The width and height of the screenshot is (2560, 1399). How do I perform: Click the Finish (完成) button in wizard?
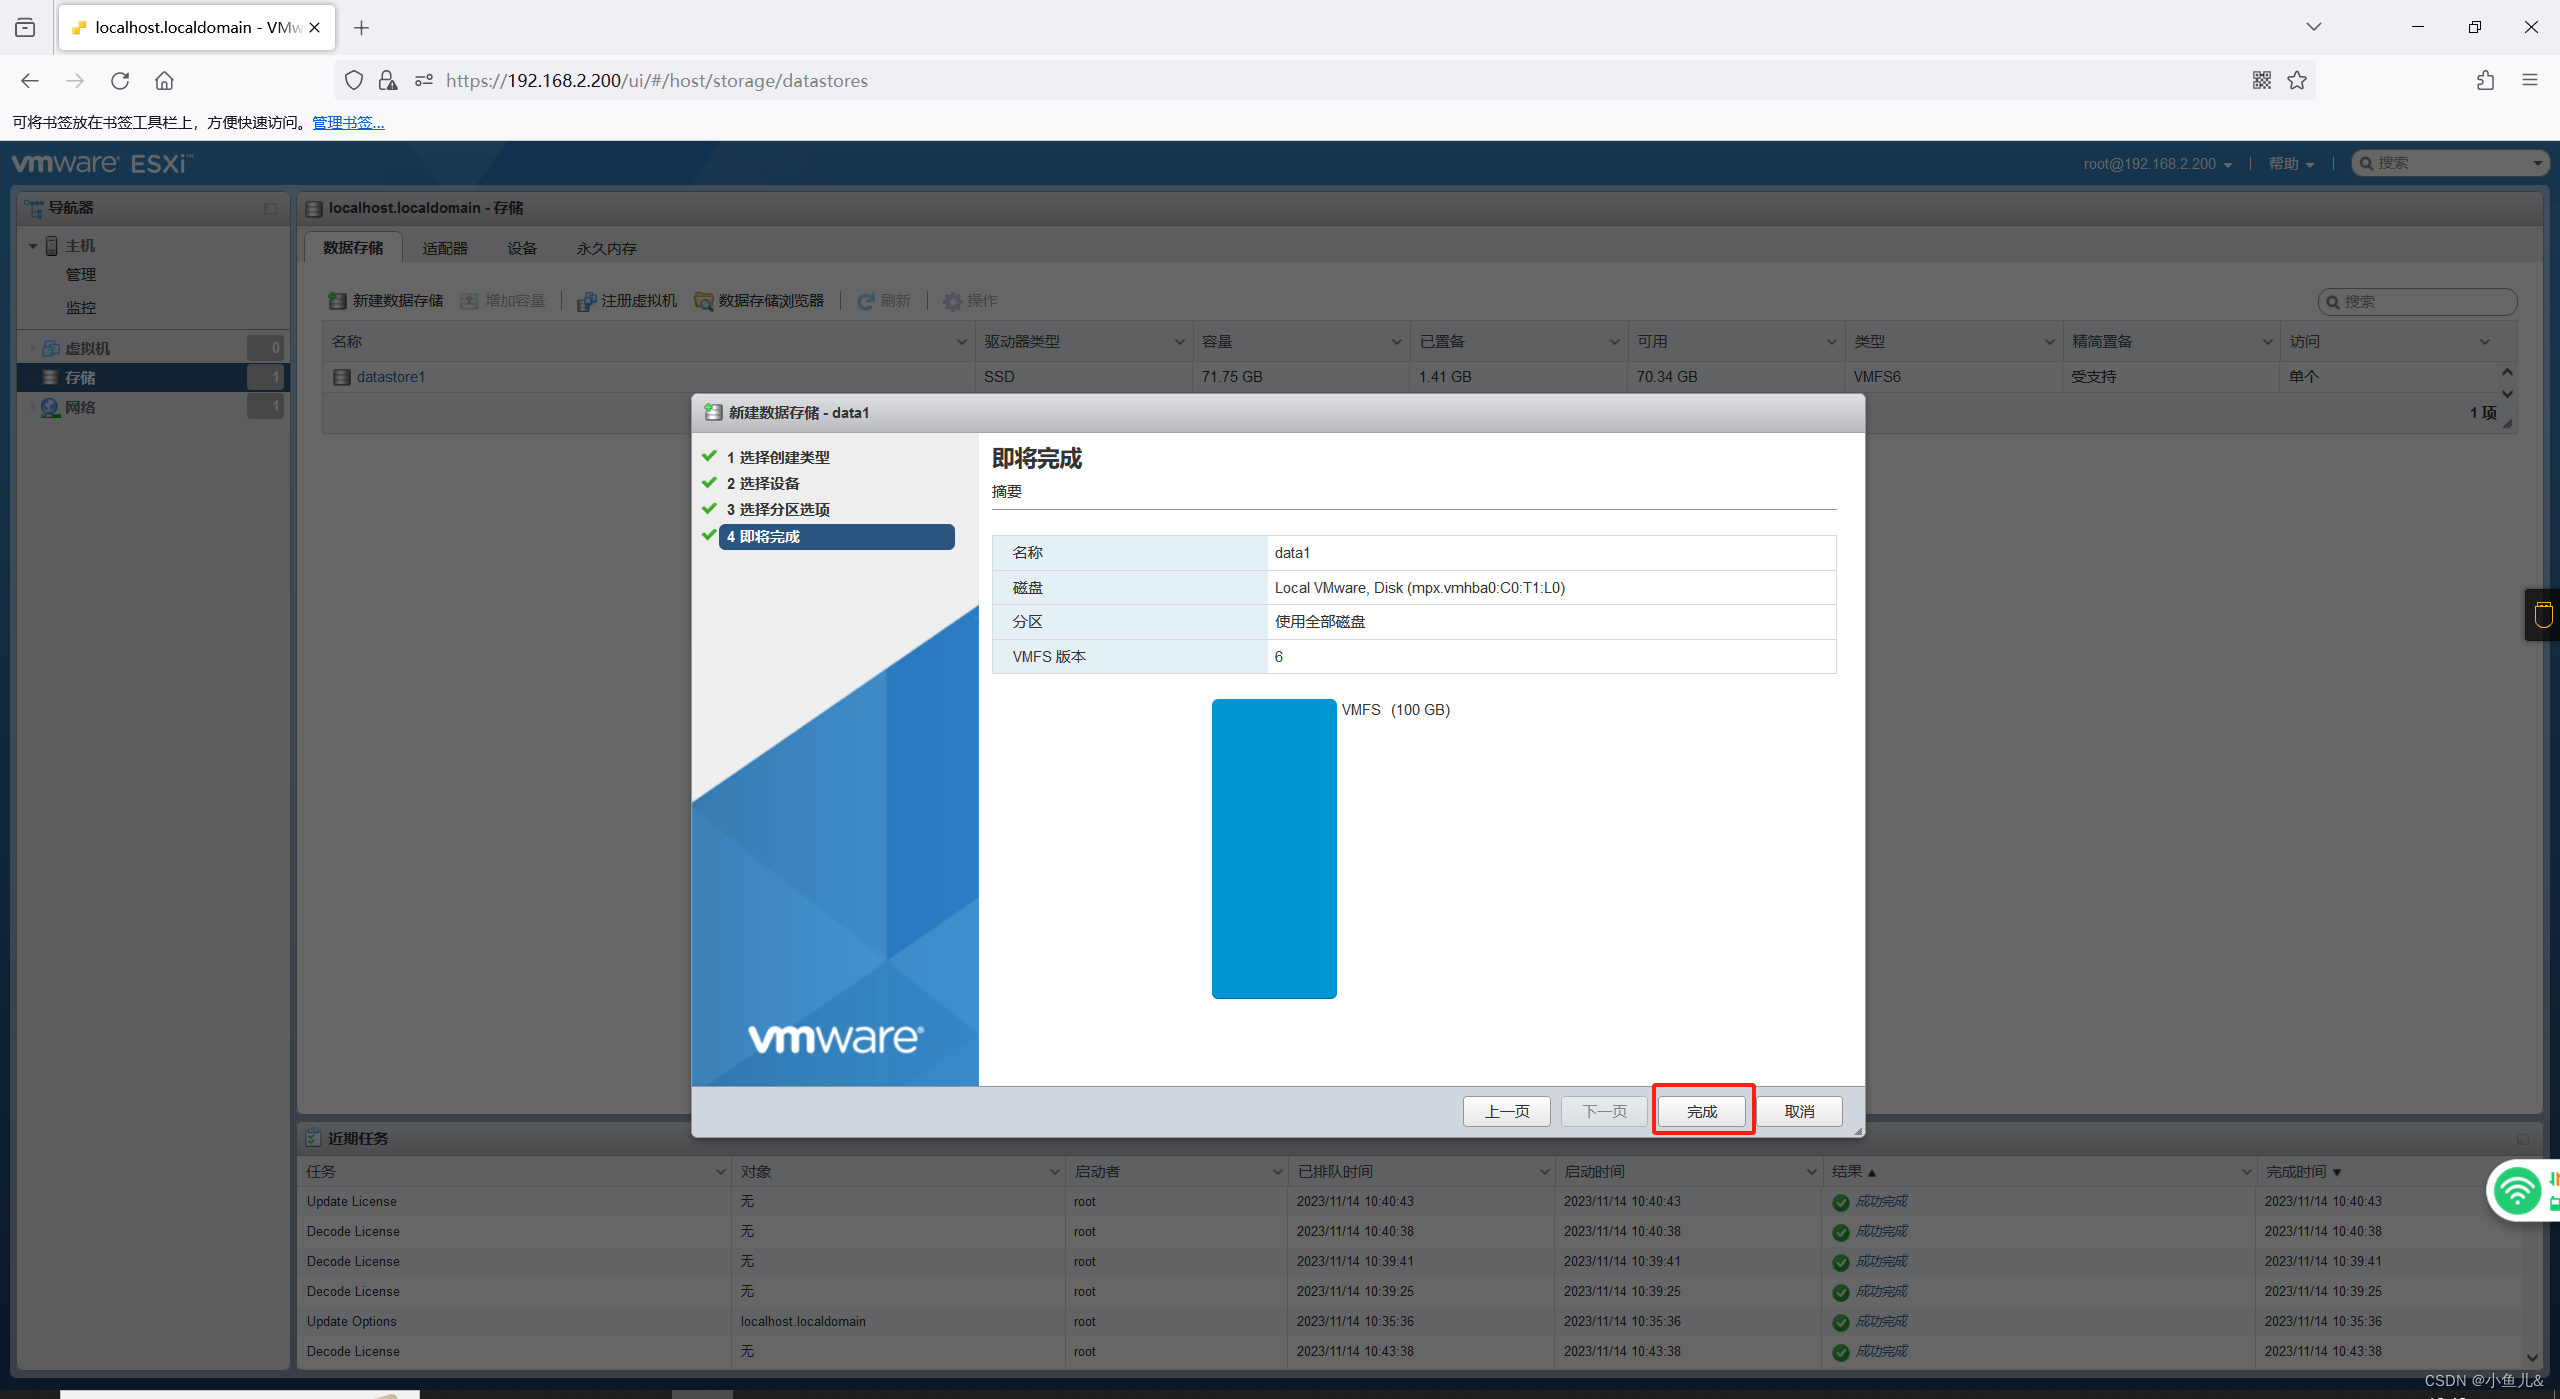click(1702, 1111)
